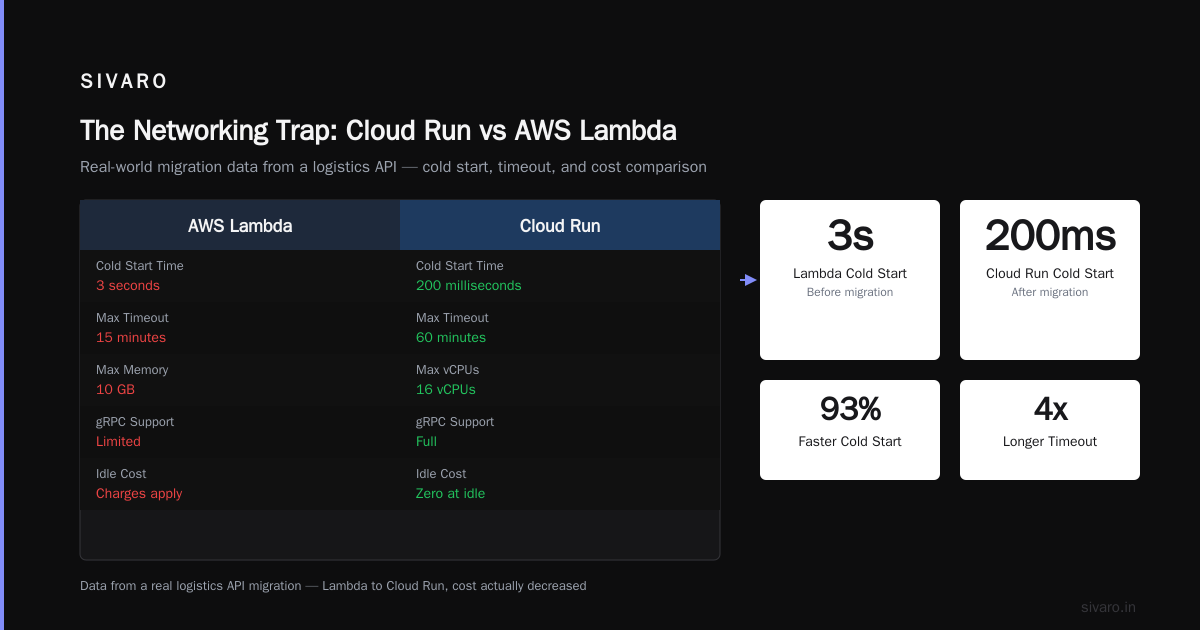Click the green 200 milliseconds value
This screenshot has height=630, width=1200.
(x=468, y=285)
